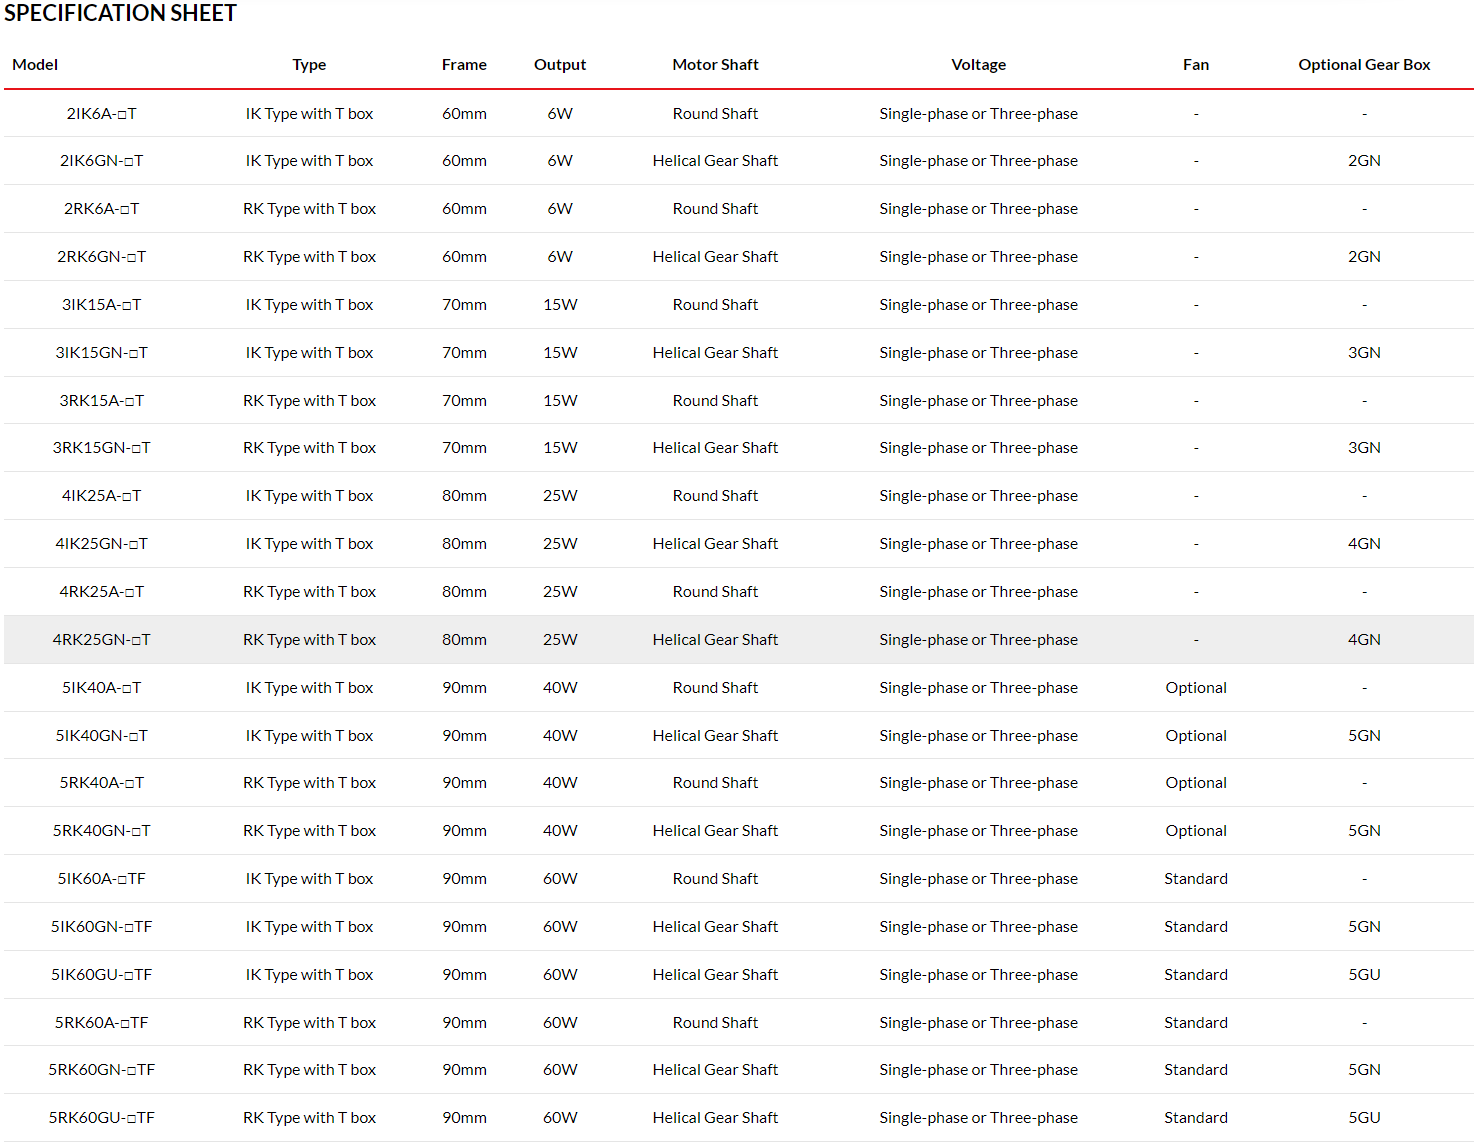1478x1147 pixels.
Task: Select model 5RK40A-□T cell
Action: click(101, 783)
